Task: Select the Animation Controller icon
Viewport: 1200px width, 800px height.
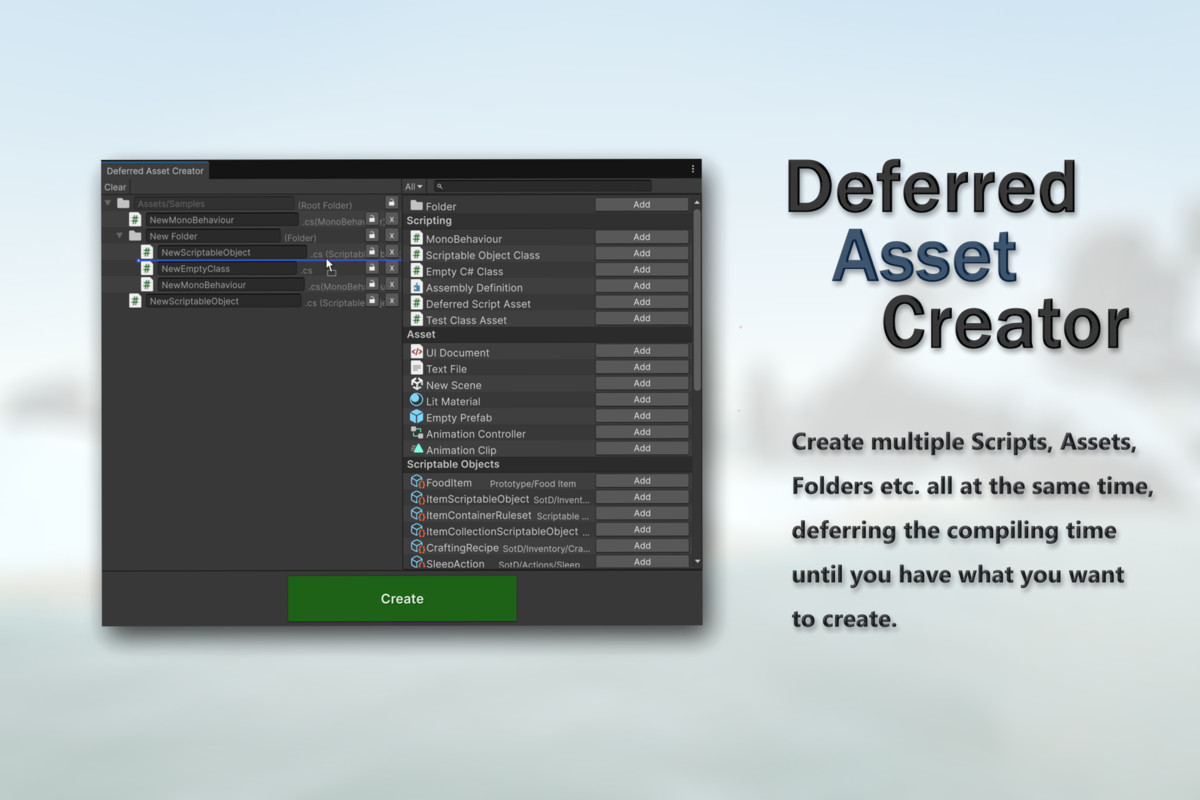Action: [416, 432]
